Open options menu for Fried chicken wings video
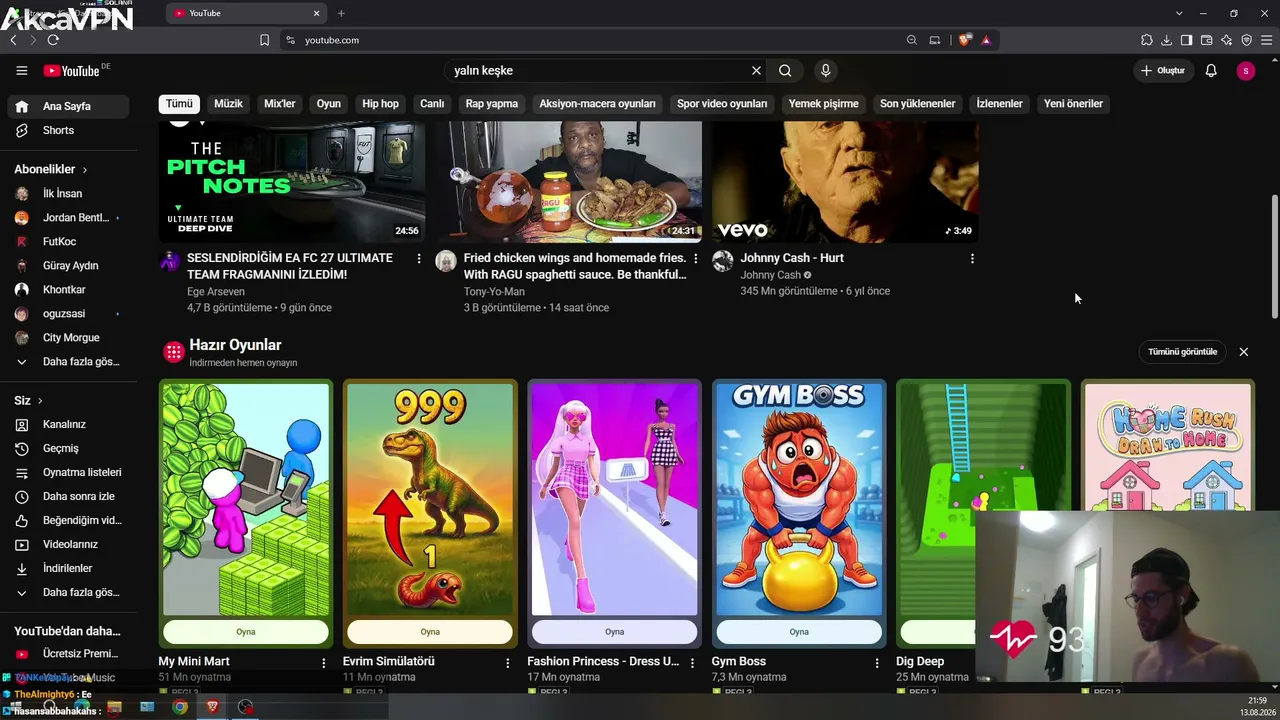1280x720 pixels. click(x=695, y=258)
